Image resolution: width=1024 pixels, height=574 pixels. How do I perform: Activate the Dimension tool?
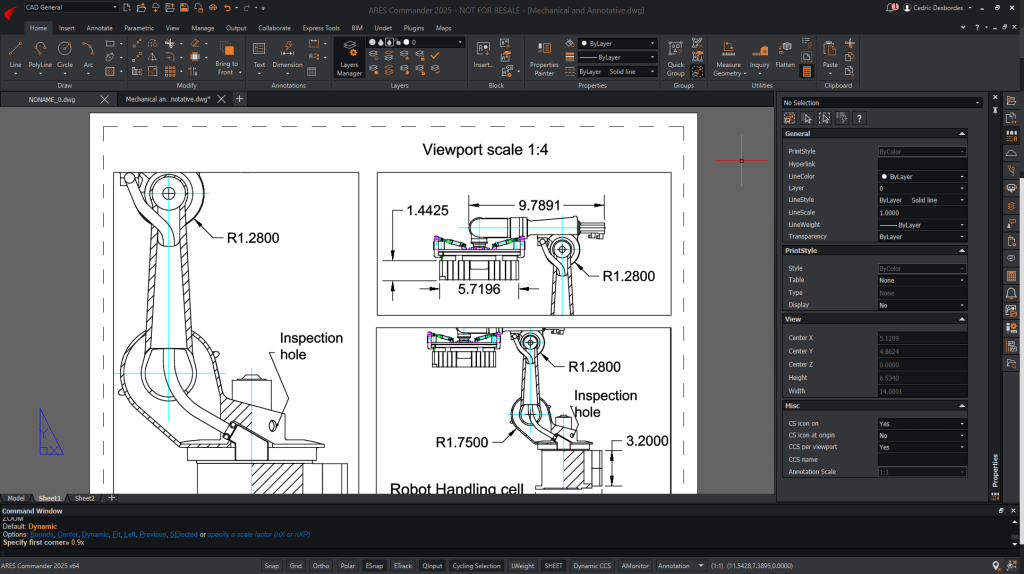(x=287, y=54)
